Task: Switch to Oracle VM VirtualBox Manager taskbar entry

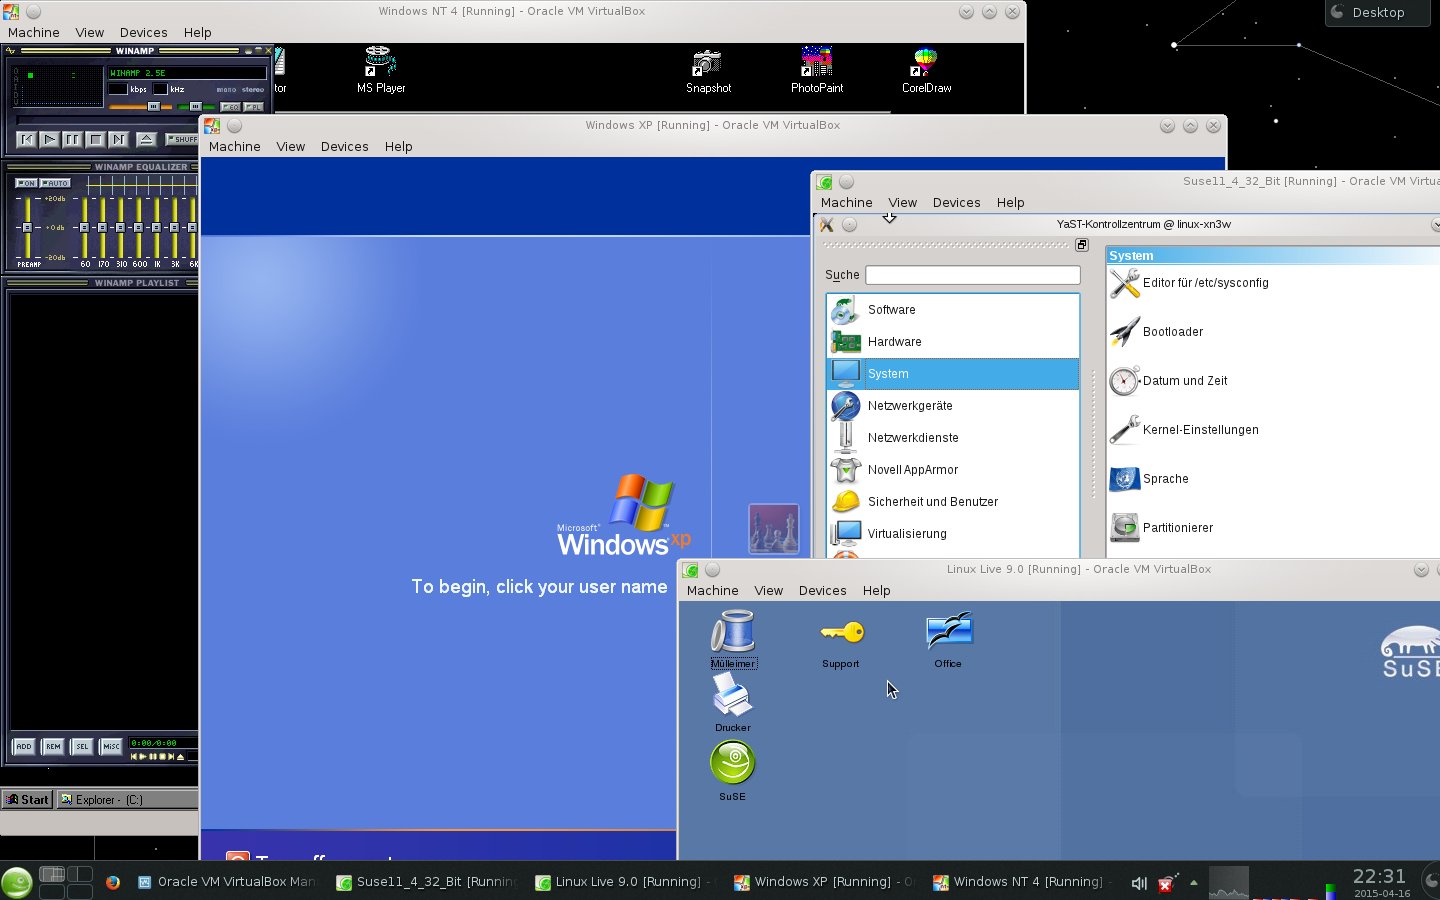Action: point(228,882)
